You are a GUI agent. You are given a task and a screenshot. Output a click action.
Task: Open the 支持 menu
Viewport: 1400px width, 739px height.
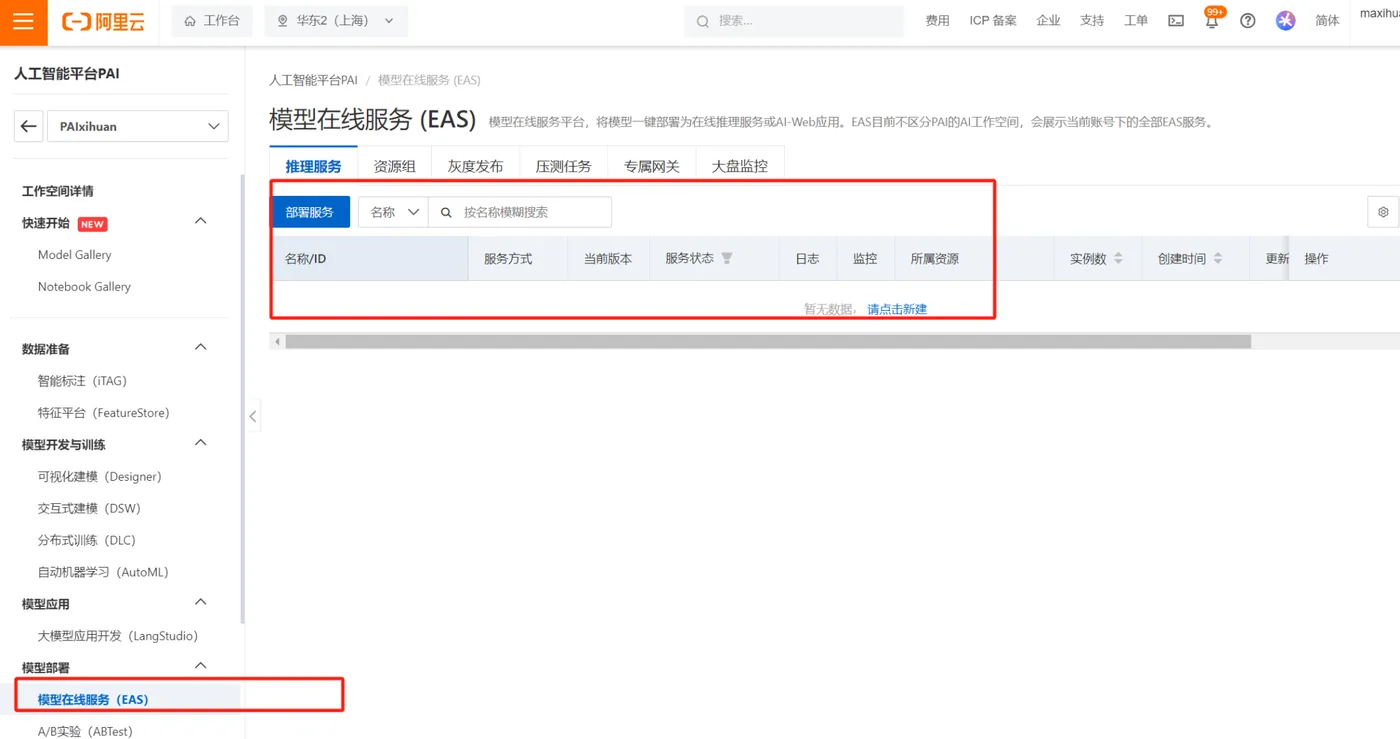click(1092, 21)
